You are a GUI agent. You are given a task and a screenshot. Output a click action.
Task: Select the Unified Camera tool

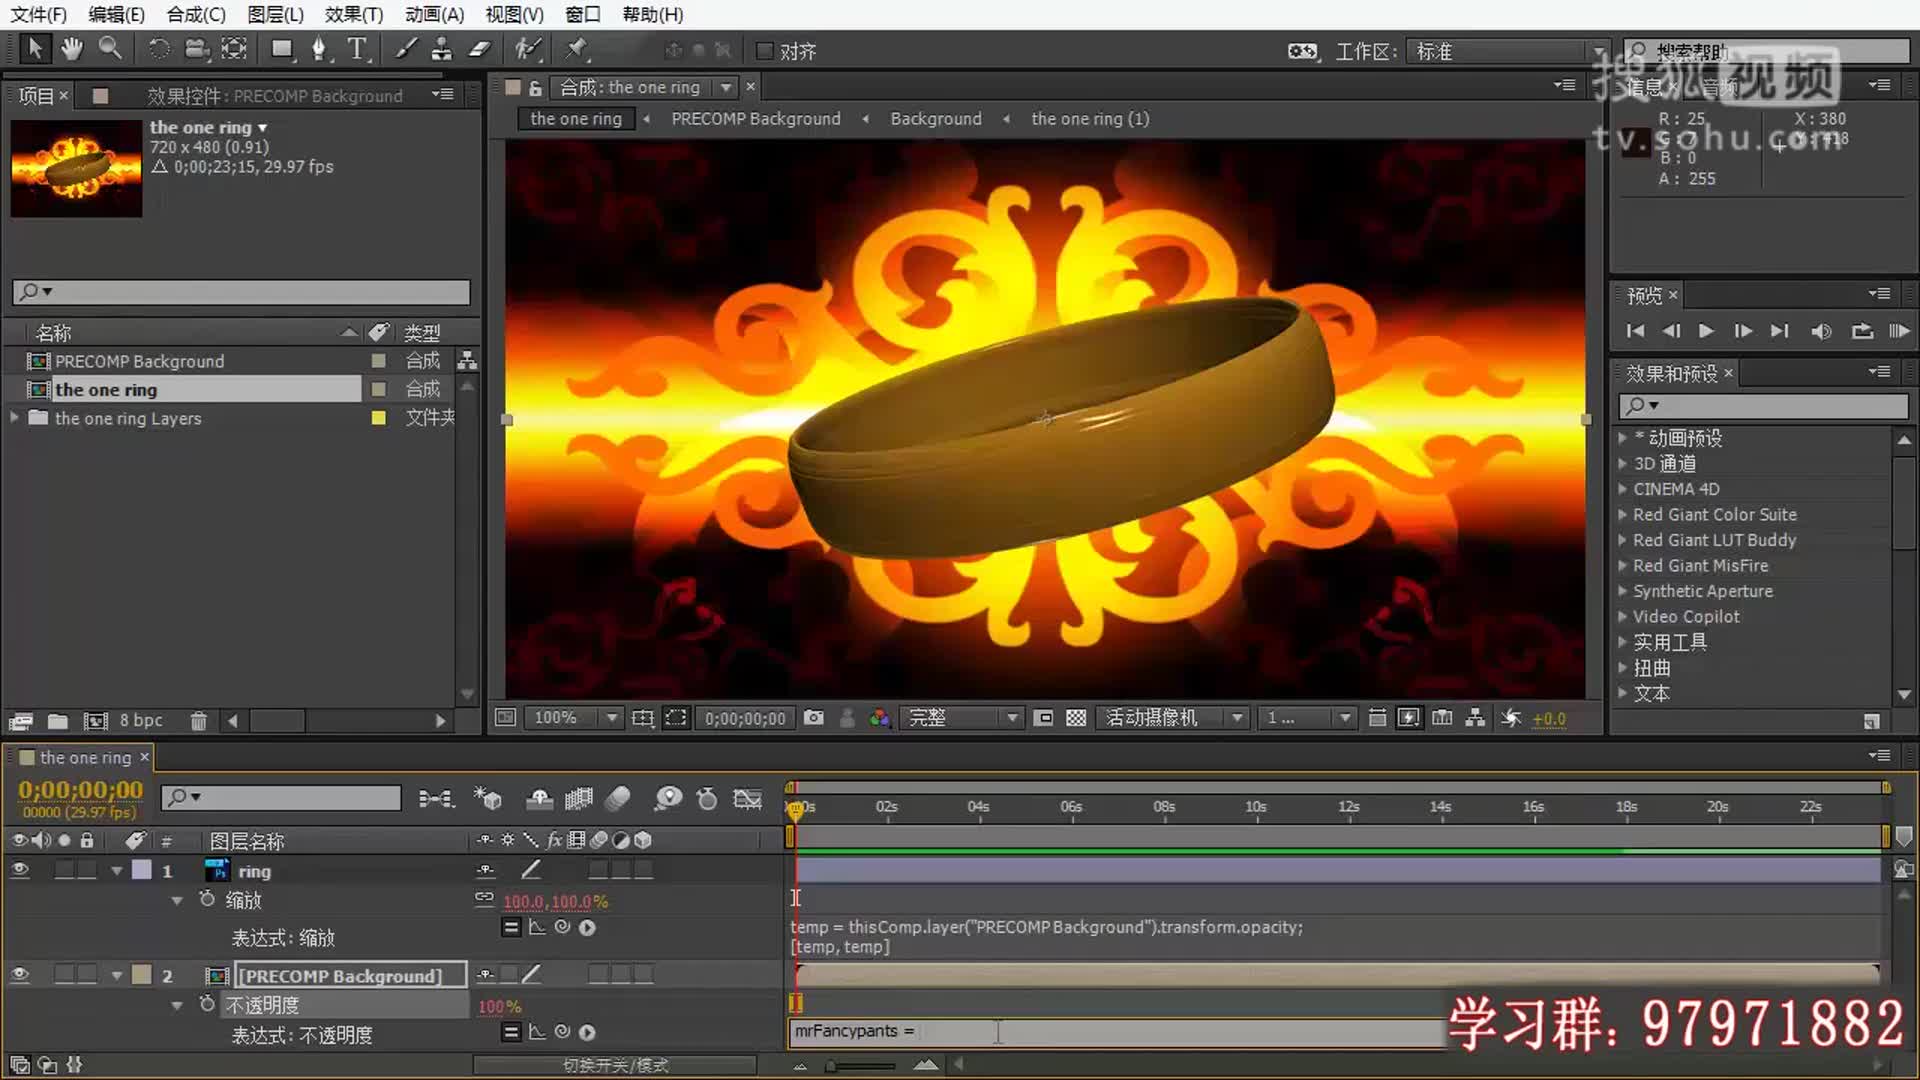click(196, 49)
